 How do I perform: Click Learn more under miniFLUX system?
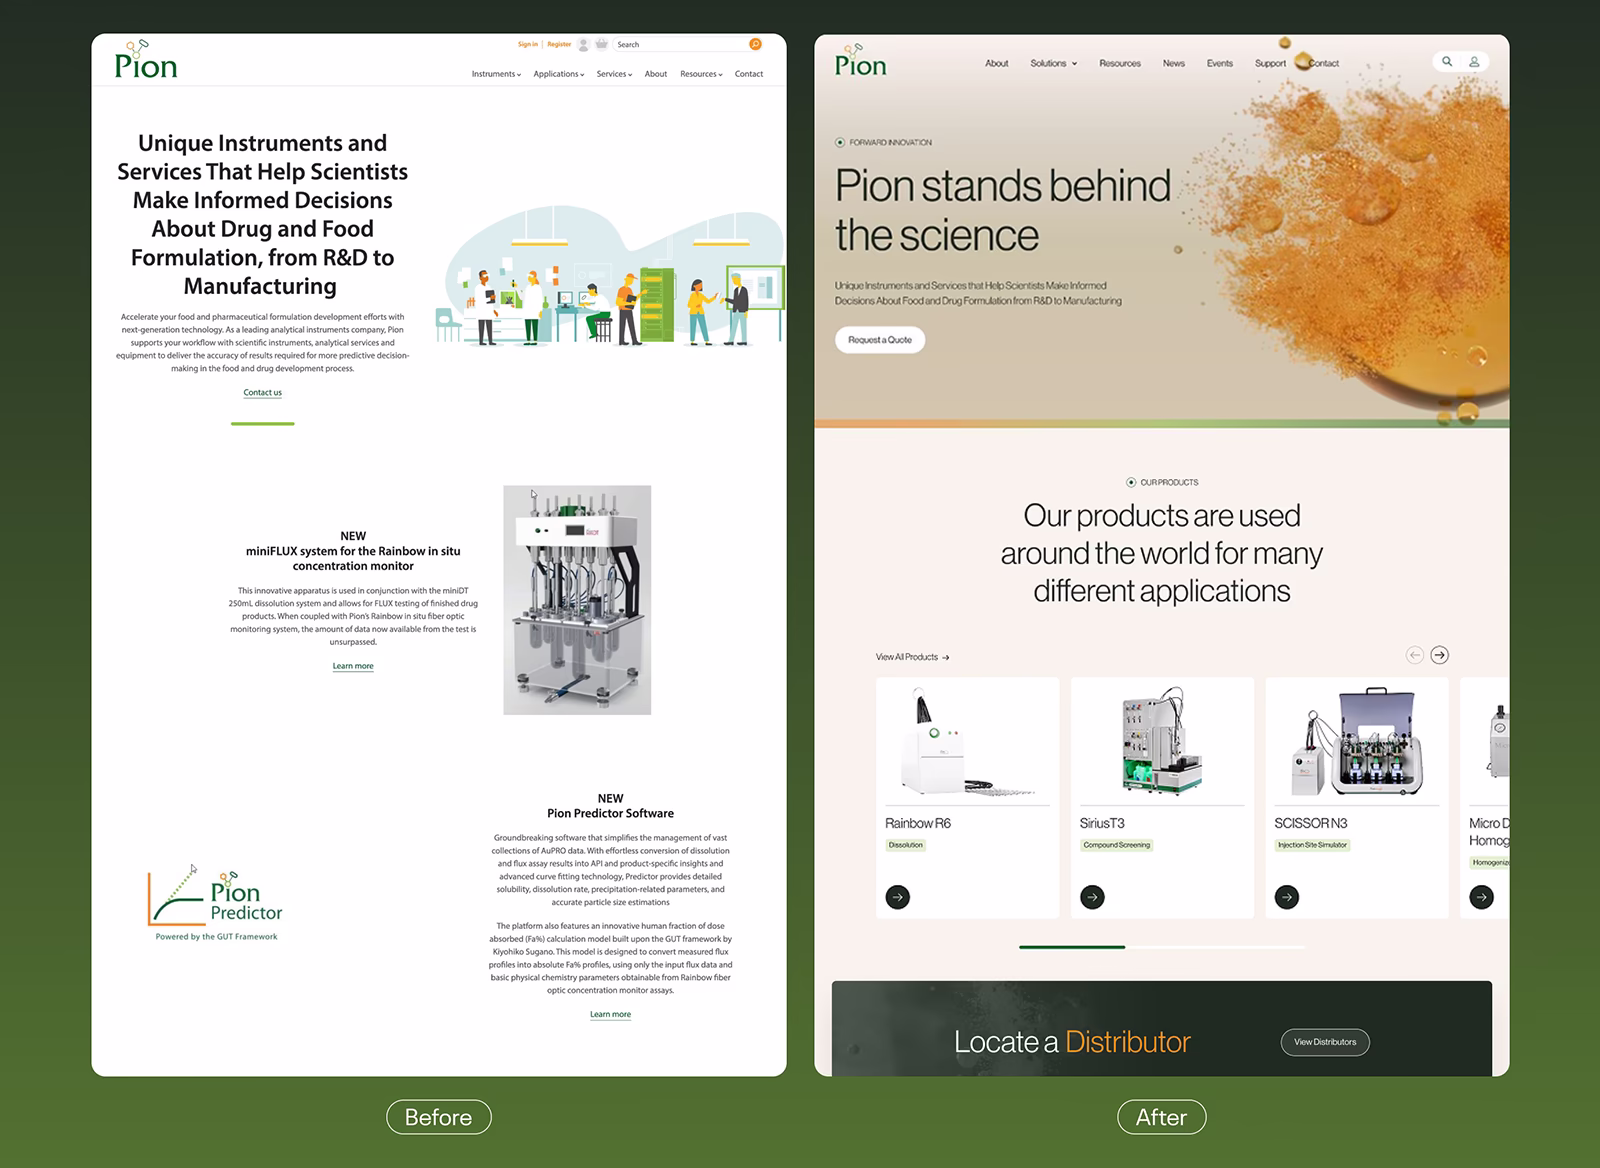(353, 666)
